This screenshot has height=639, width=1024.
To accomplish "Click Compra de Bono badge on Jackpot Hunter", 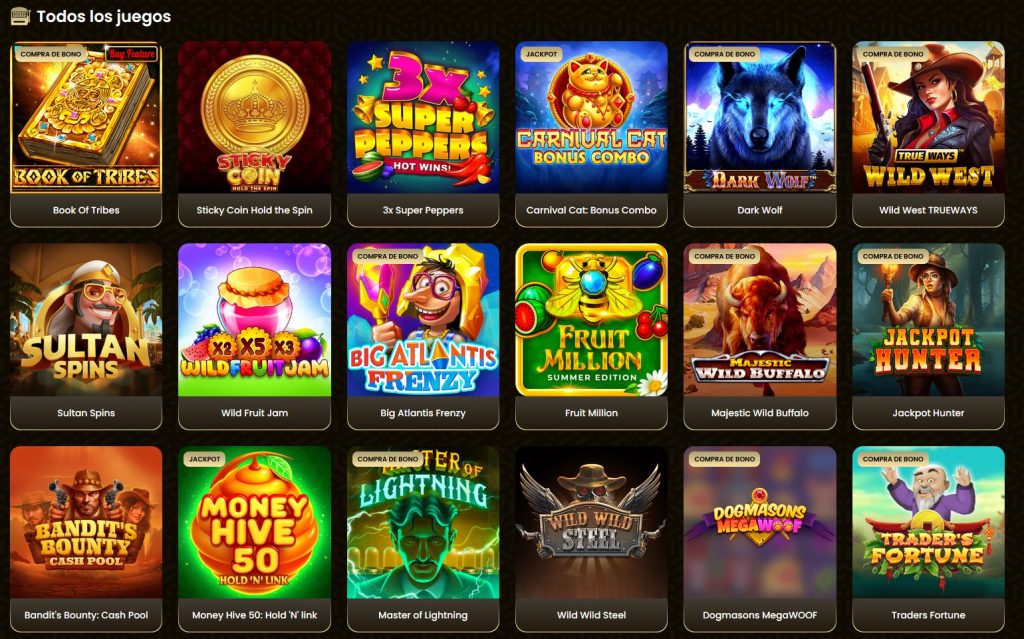I will tap(893, 257).
